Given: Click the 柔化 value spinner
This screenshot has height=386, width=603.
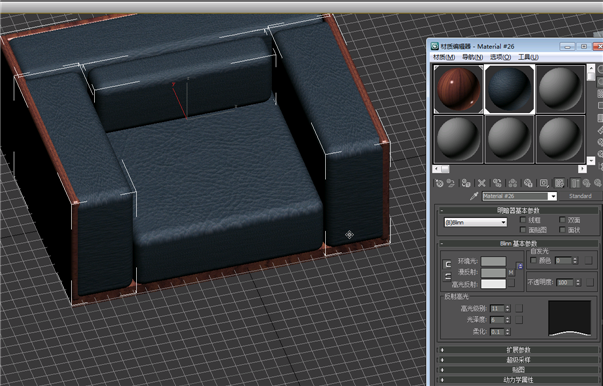Looking at the screenshot, I should pyautogui.click(x=508, y=331).
